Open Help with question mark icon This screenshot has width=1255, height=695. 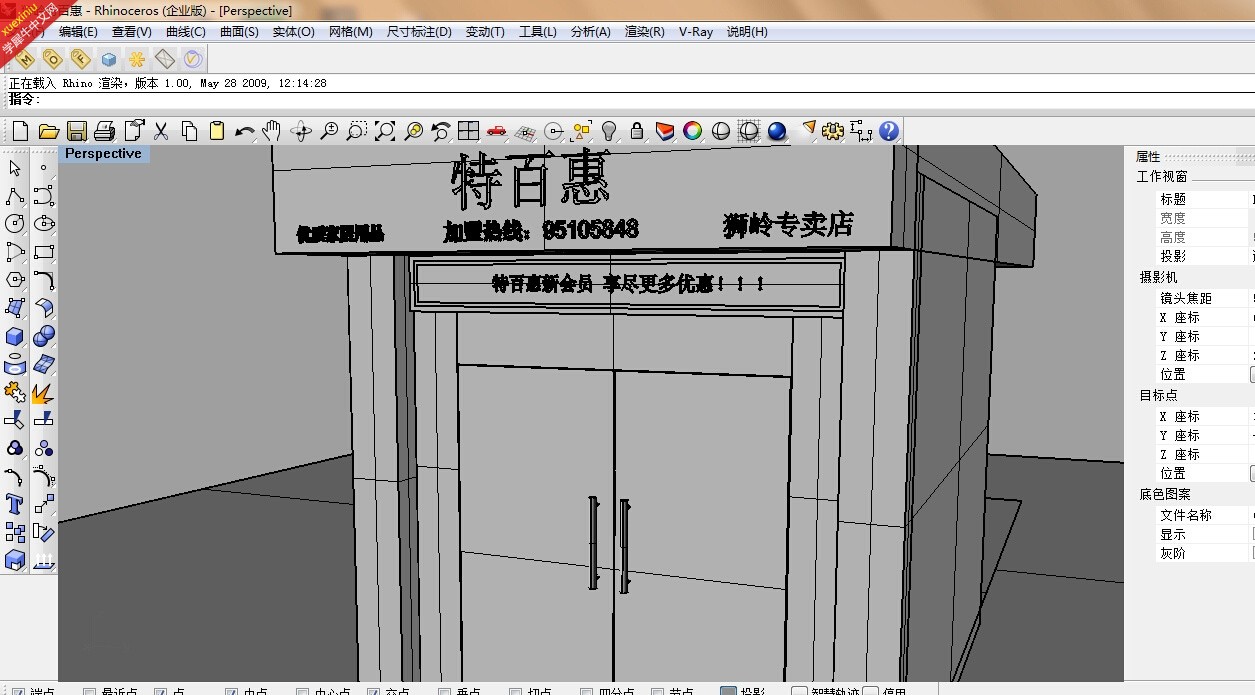click(889, 131)
